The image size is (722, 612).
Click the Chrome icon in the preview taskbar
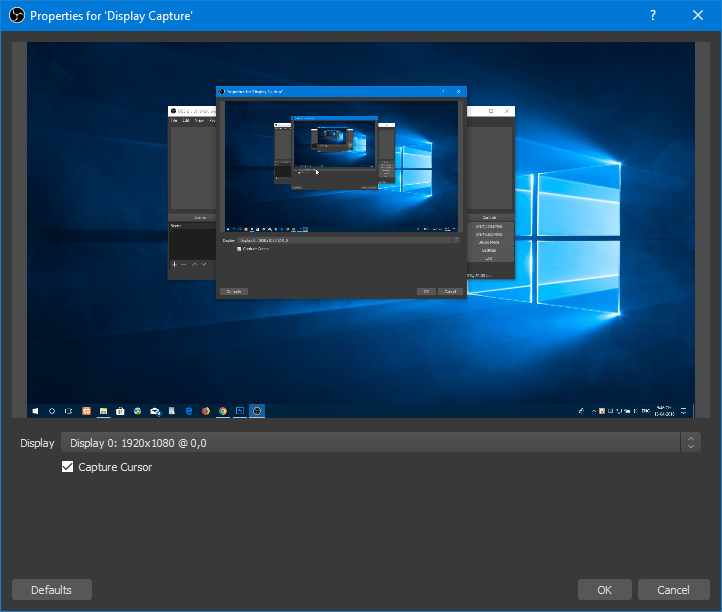(x=223, y=410)
